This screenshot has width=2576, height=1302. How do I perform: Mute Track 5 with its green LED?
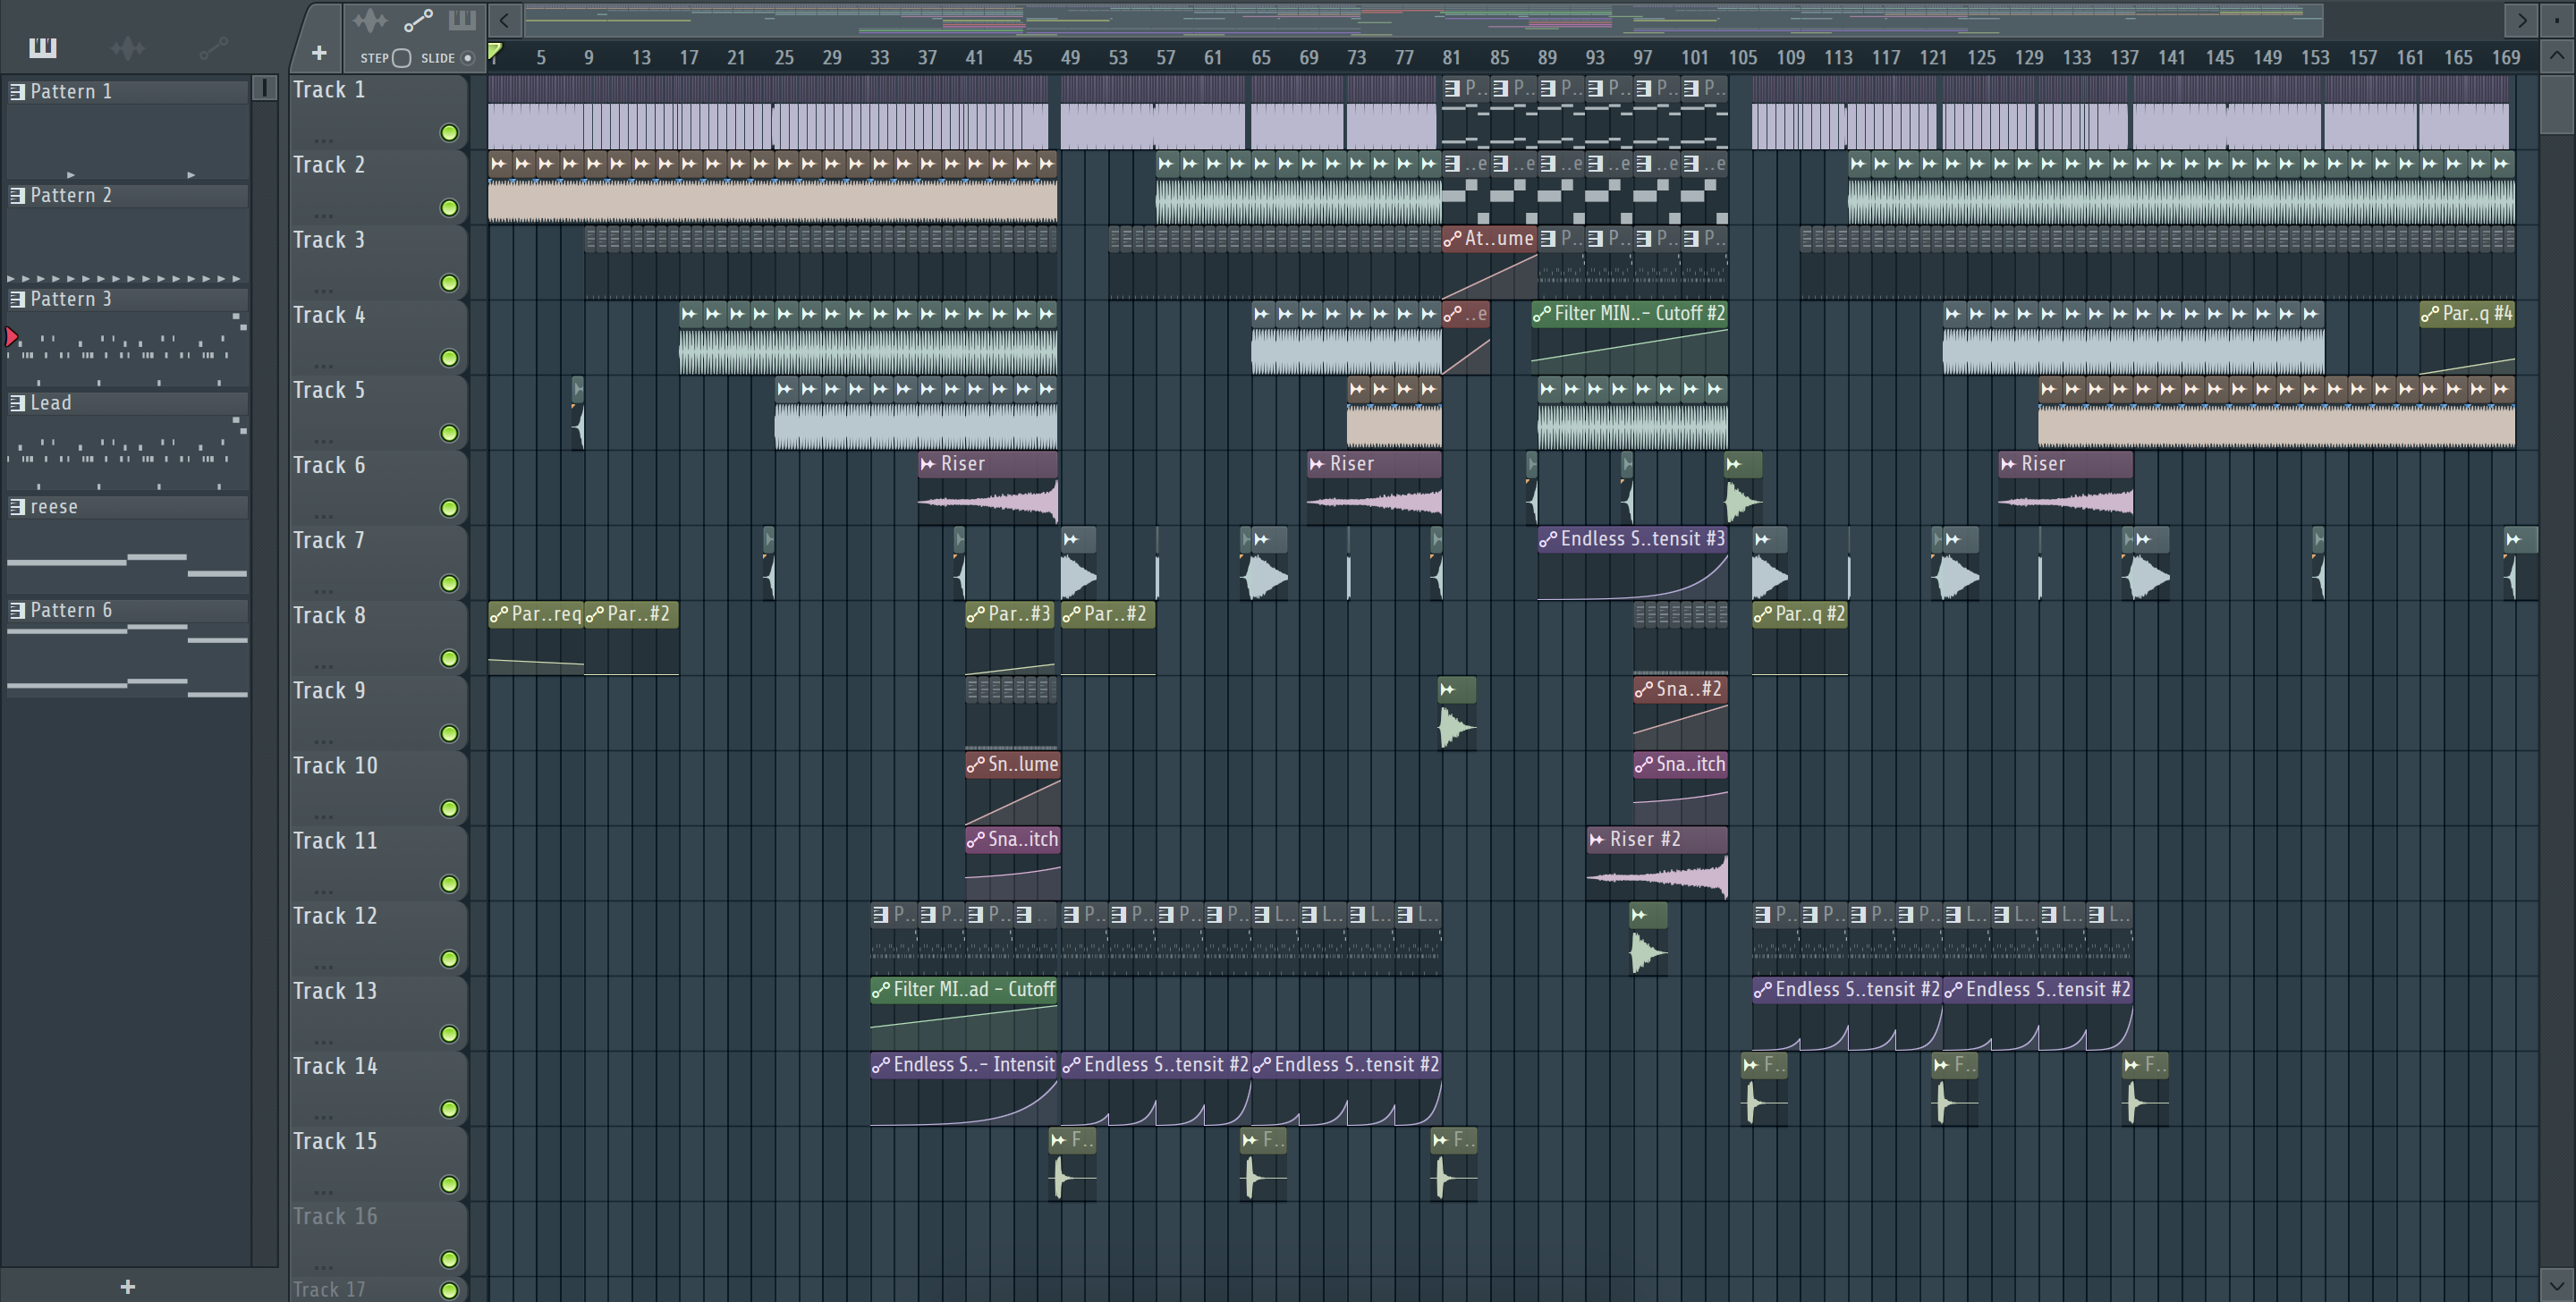(x=449, y=433)
